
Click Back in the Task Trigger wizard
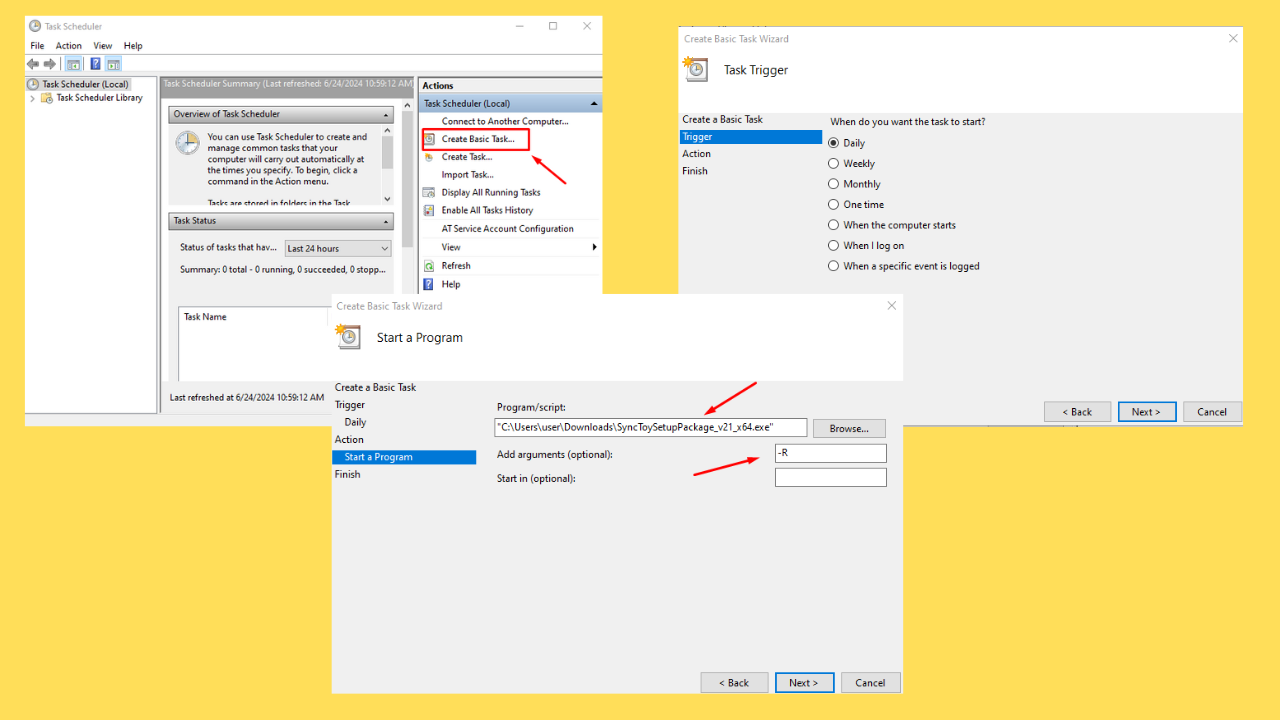pos(1077,412)
